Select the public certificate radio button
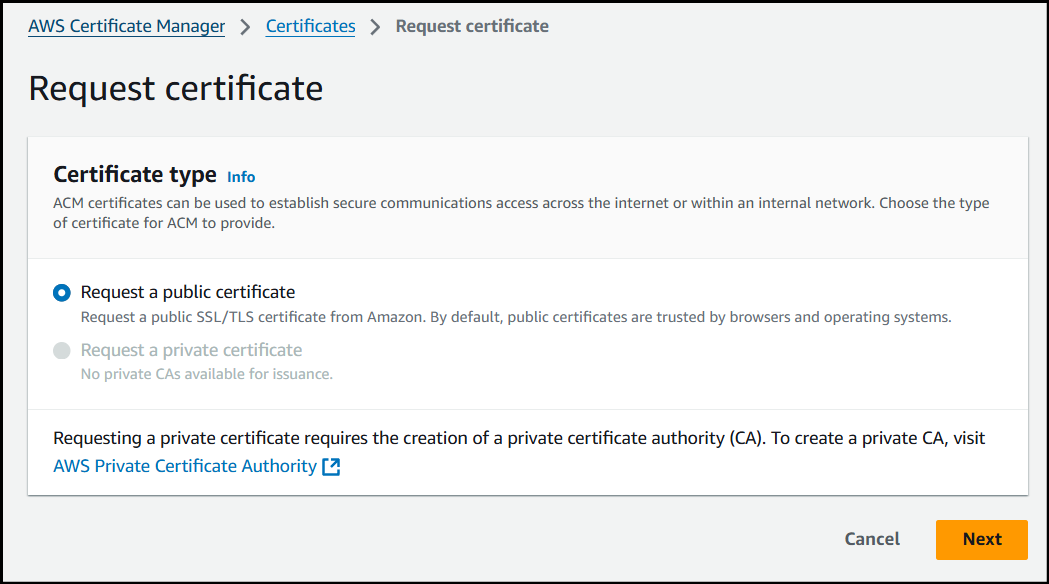1049x584 pixels. (x=62, y=293)
